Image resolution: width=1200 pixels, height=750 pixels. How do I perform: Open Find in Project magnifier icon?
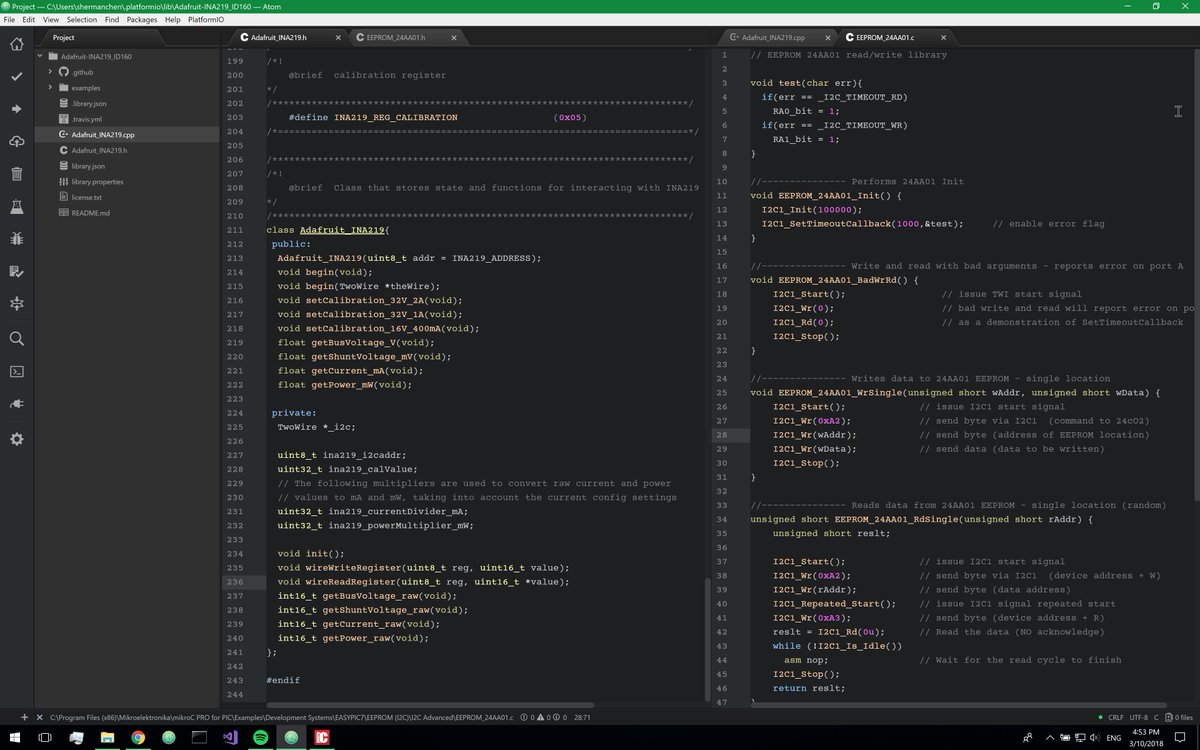(x=16, y=339)
